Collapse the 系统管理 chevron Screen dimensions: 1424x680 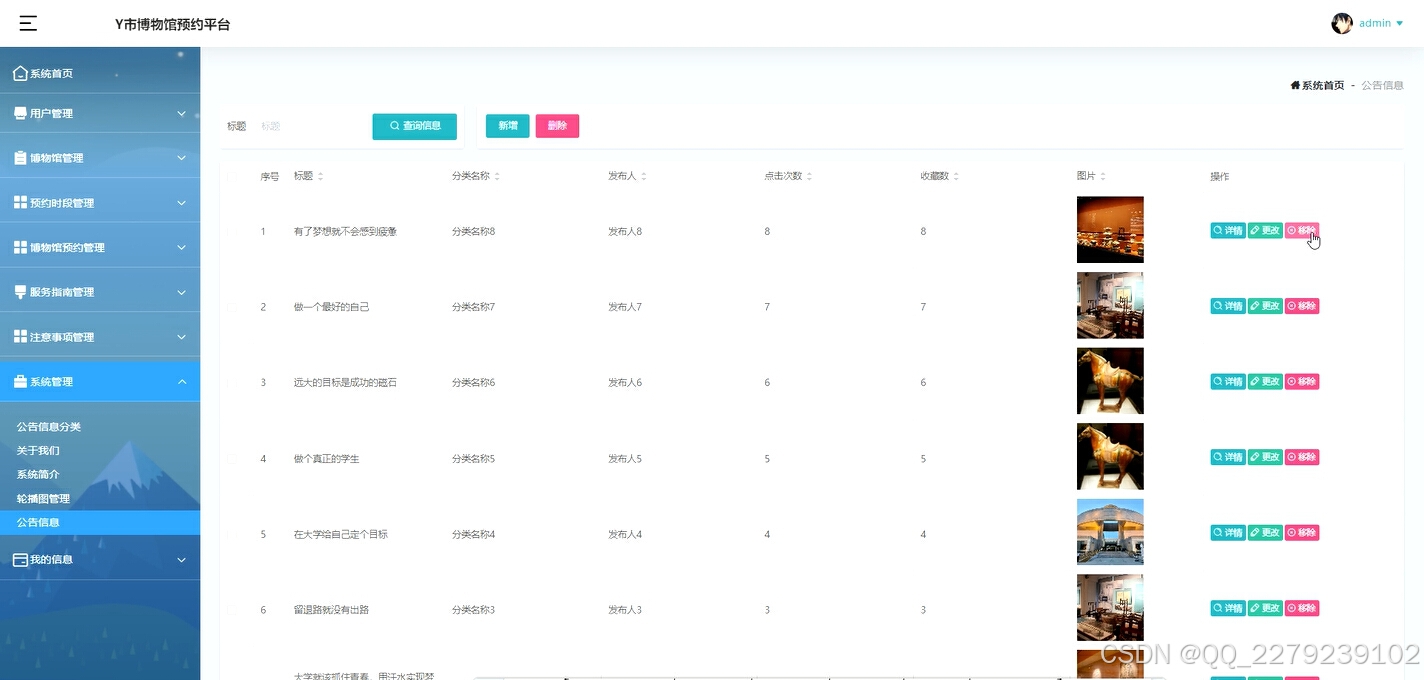(x=182, y=381)
